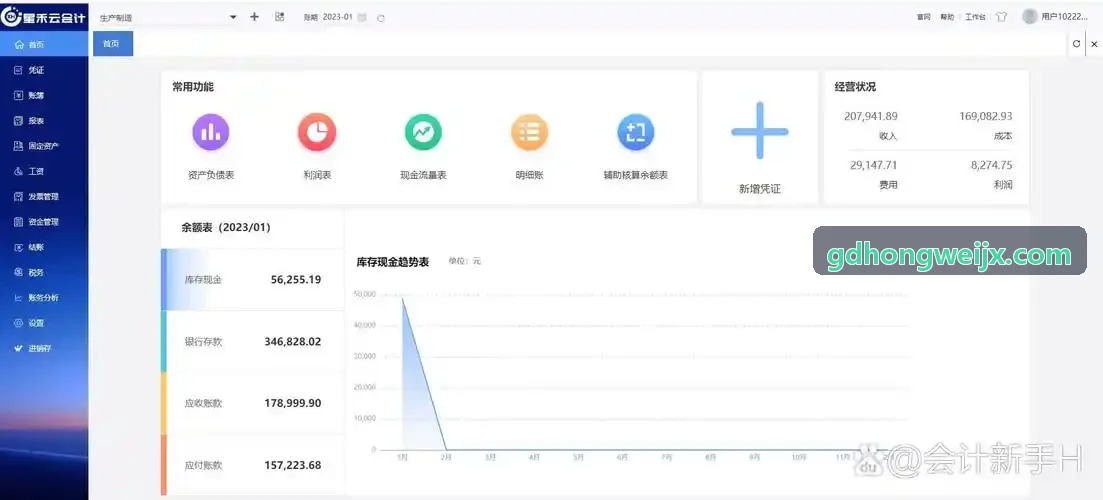The image size is (1103, 500).
Task: Click the big plus for 新增凭证
Action: [x=760, y=131]
